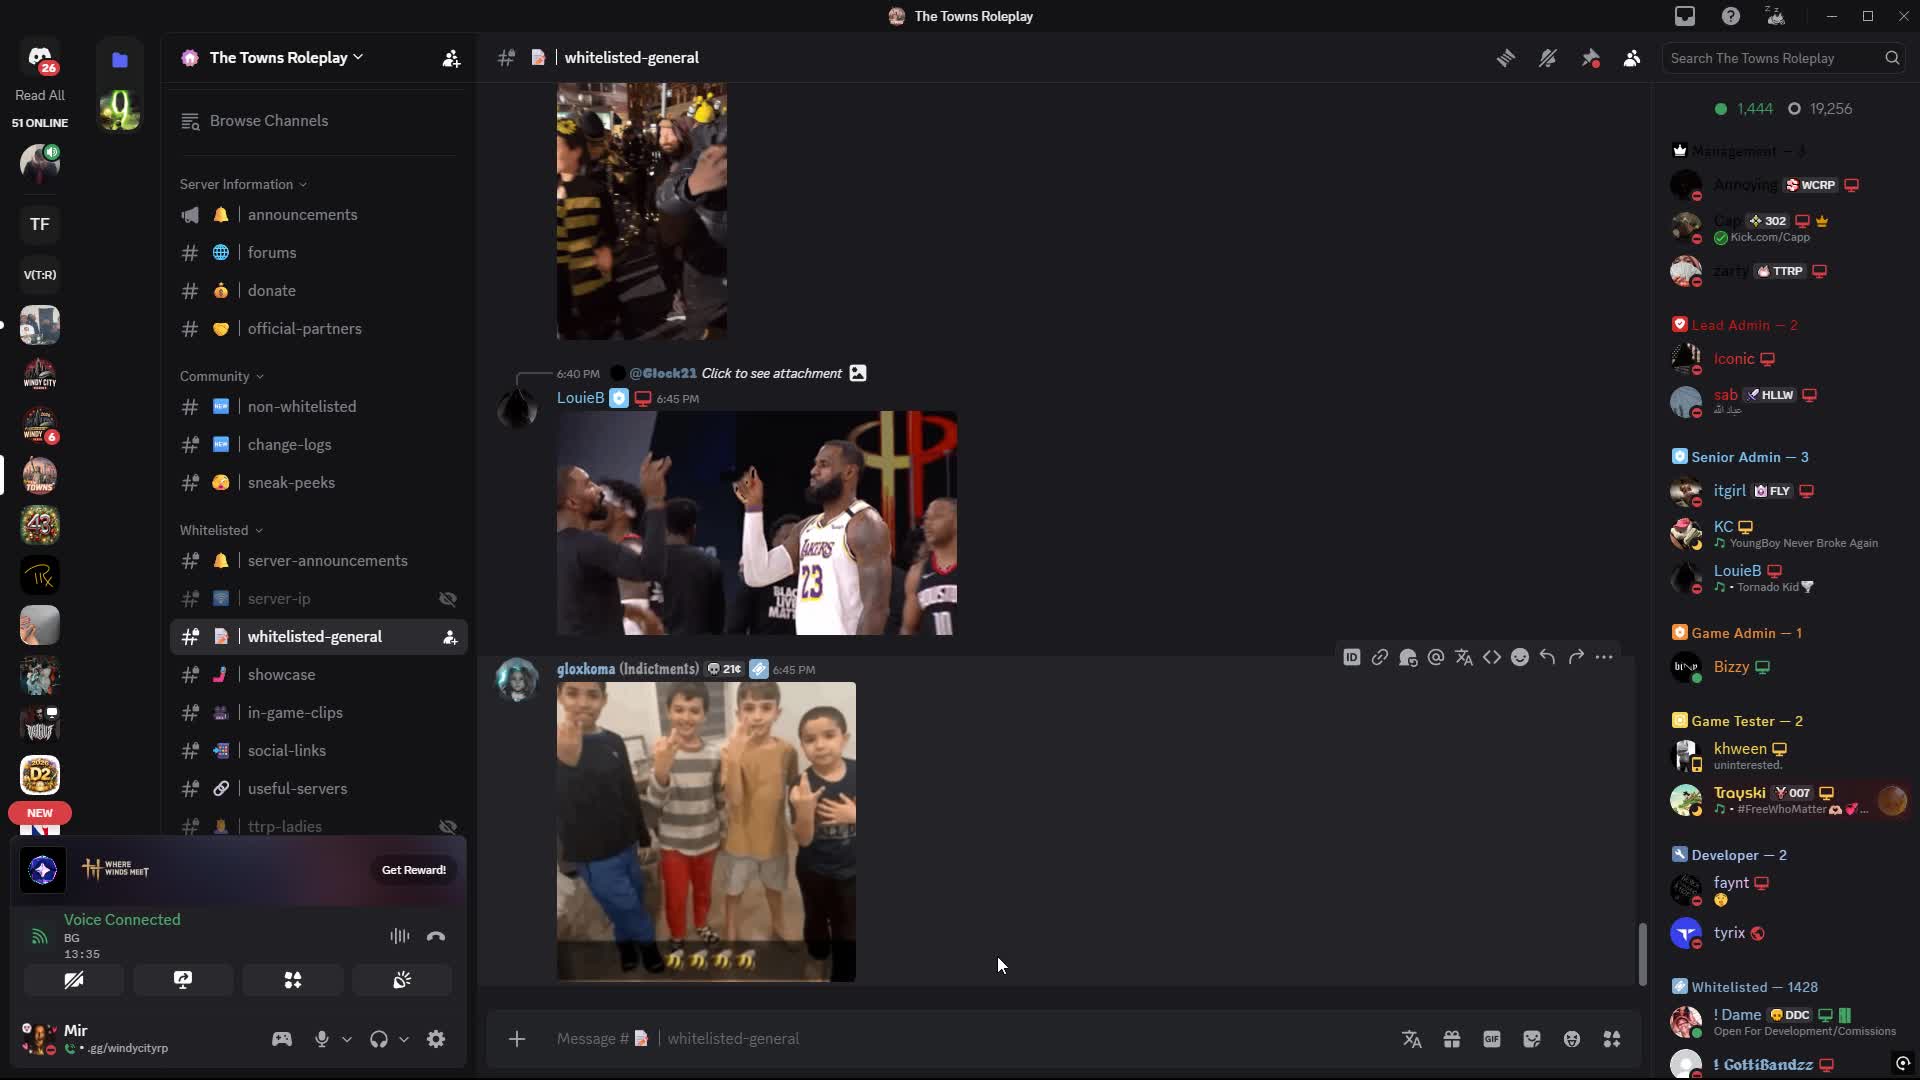Click the pinned messages icon with red dot
The image size is (1920, 1080).
pos(1590,58)
